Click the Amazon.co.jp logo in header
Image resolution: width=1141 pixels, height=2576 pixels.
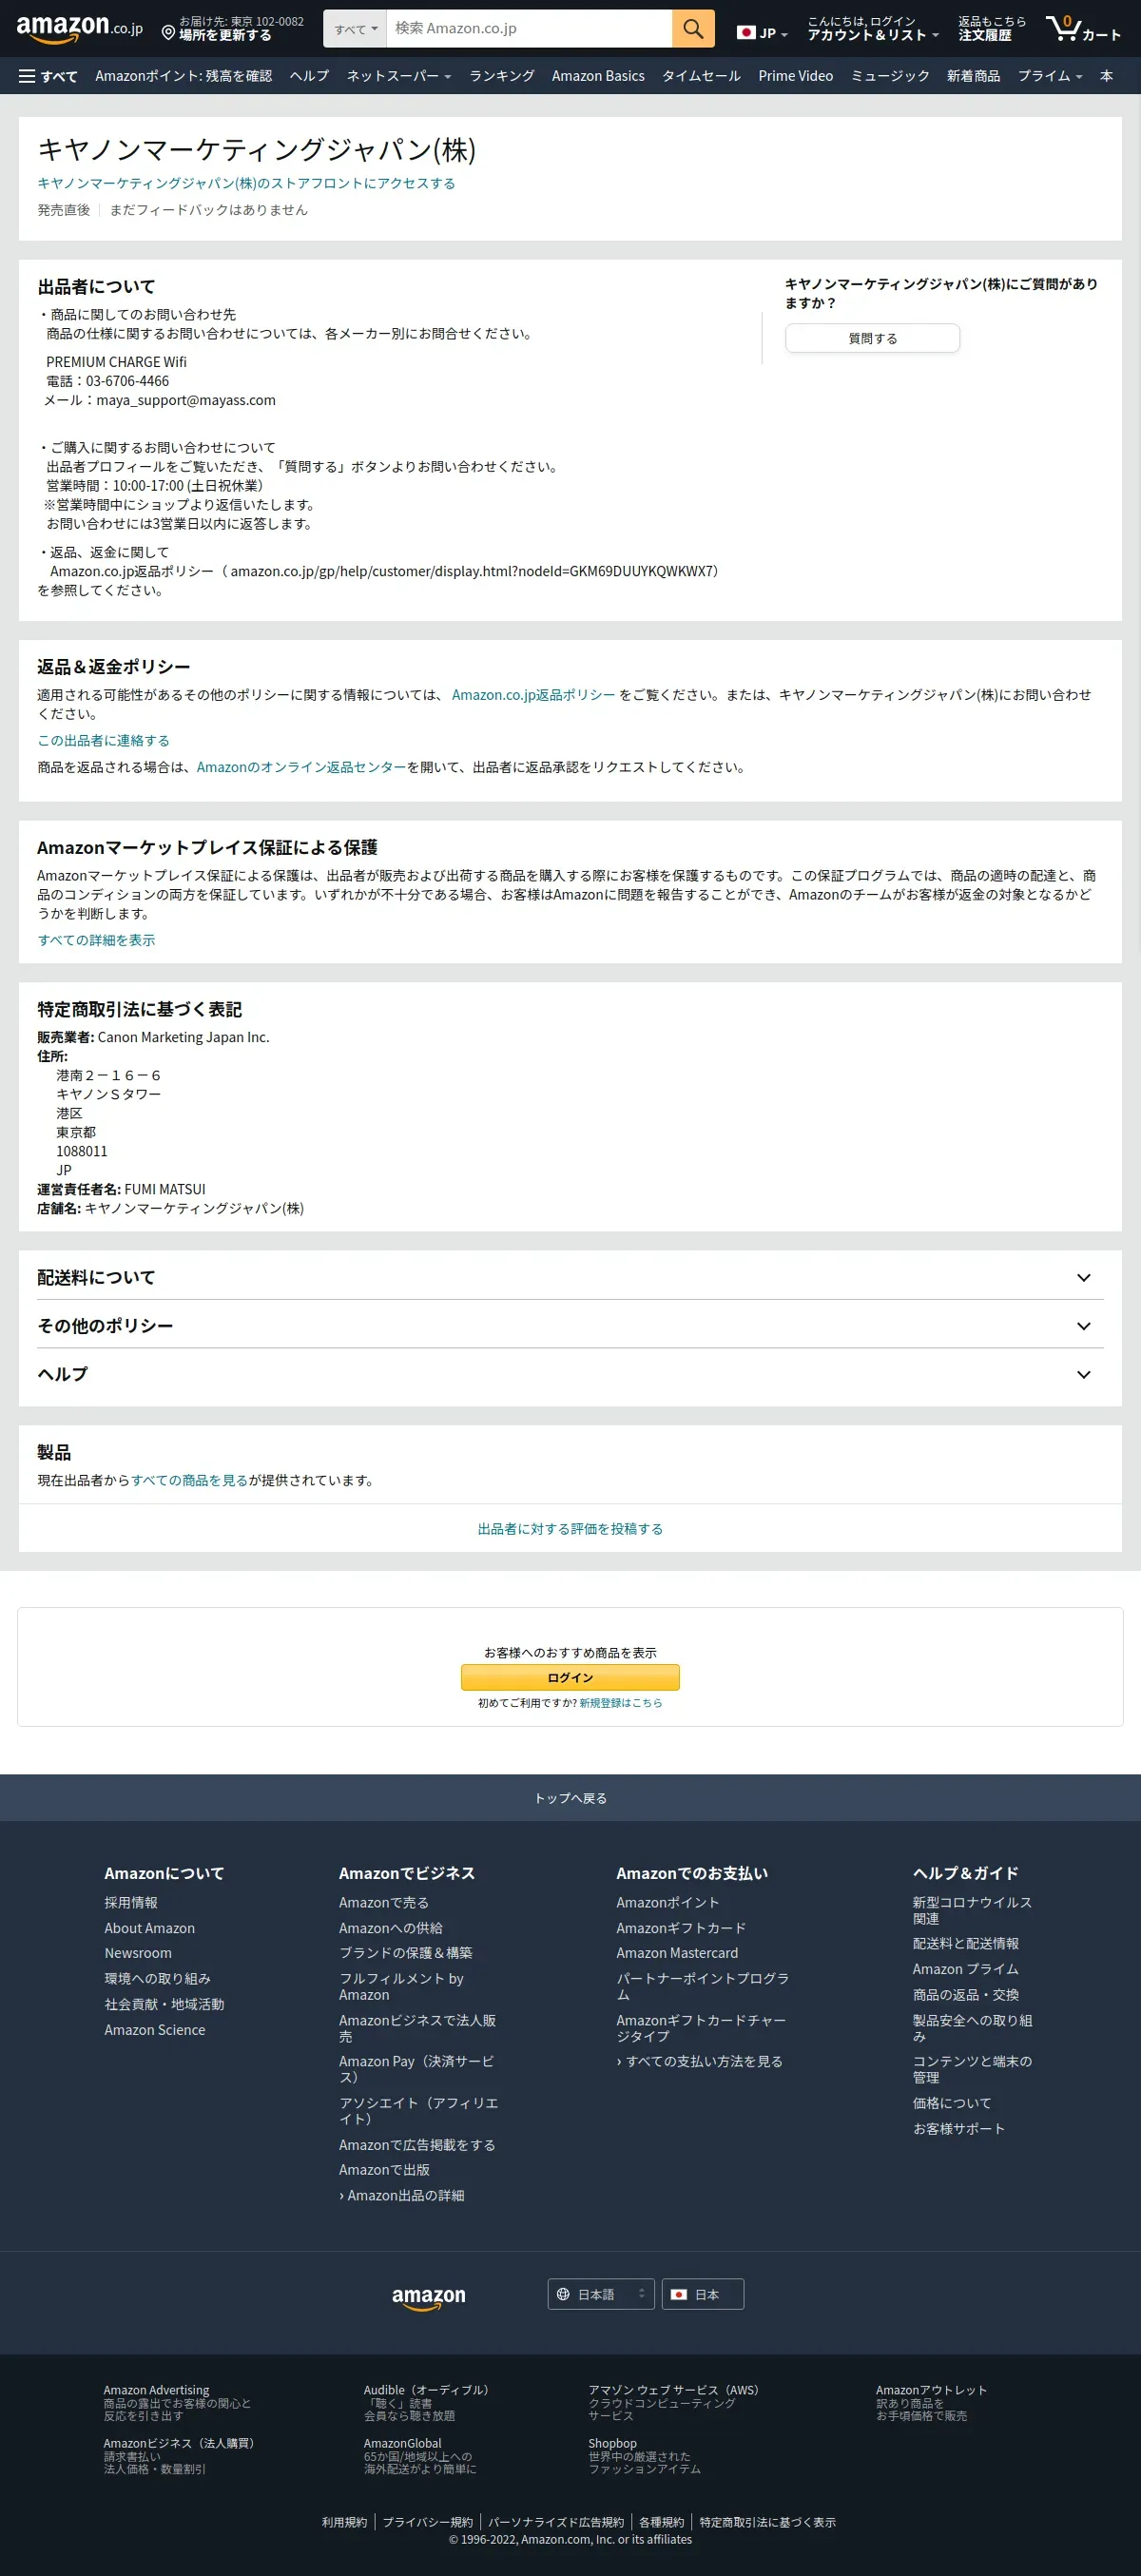point(79,29)
